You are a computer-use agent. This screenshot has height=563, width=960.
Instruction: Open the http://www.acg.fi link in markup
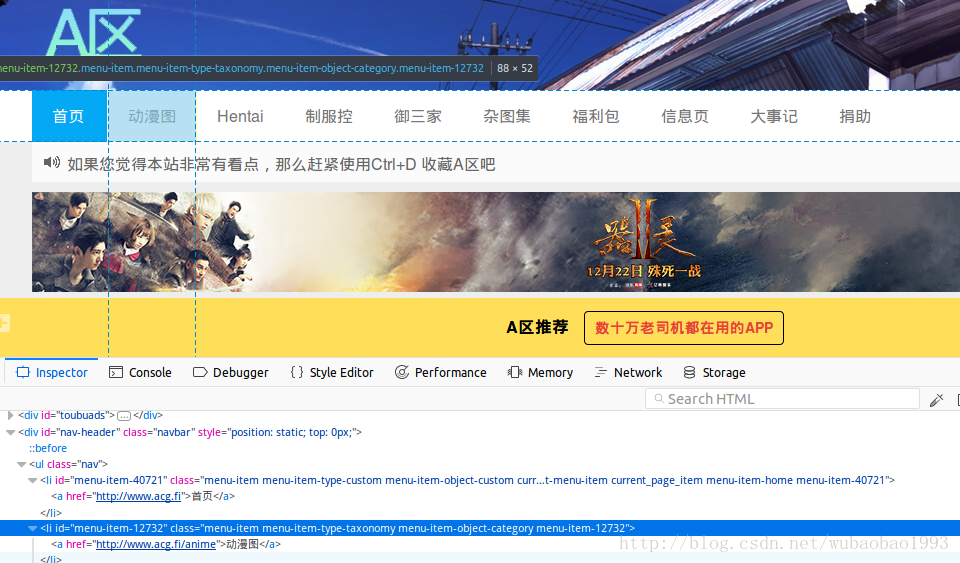pyautogui.click(x=138, y=496)
